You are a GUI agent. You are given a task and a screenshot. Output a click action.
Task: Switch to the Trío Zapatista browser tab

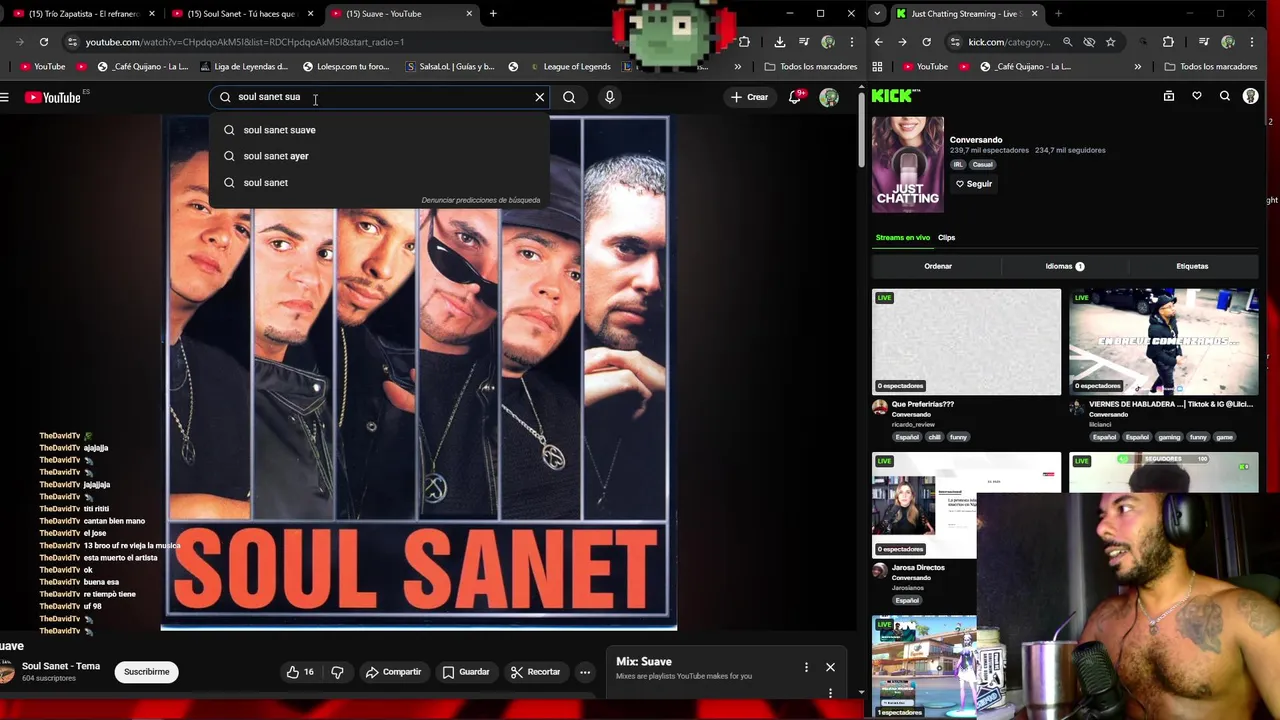84,14
